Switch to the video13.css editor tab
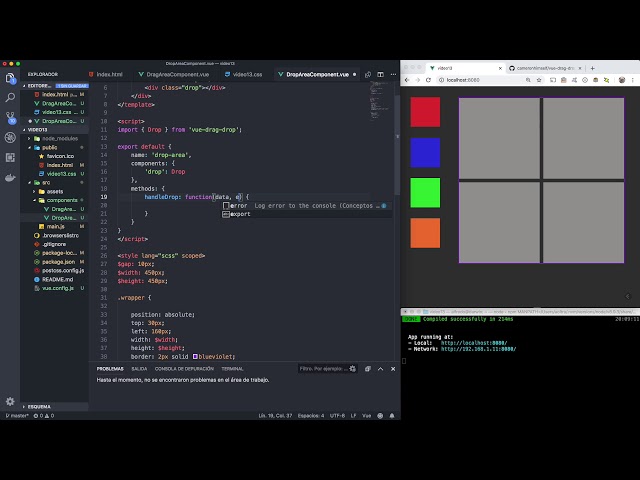This screenshot has height=480, width=640. (244, 74)
